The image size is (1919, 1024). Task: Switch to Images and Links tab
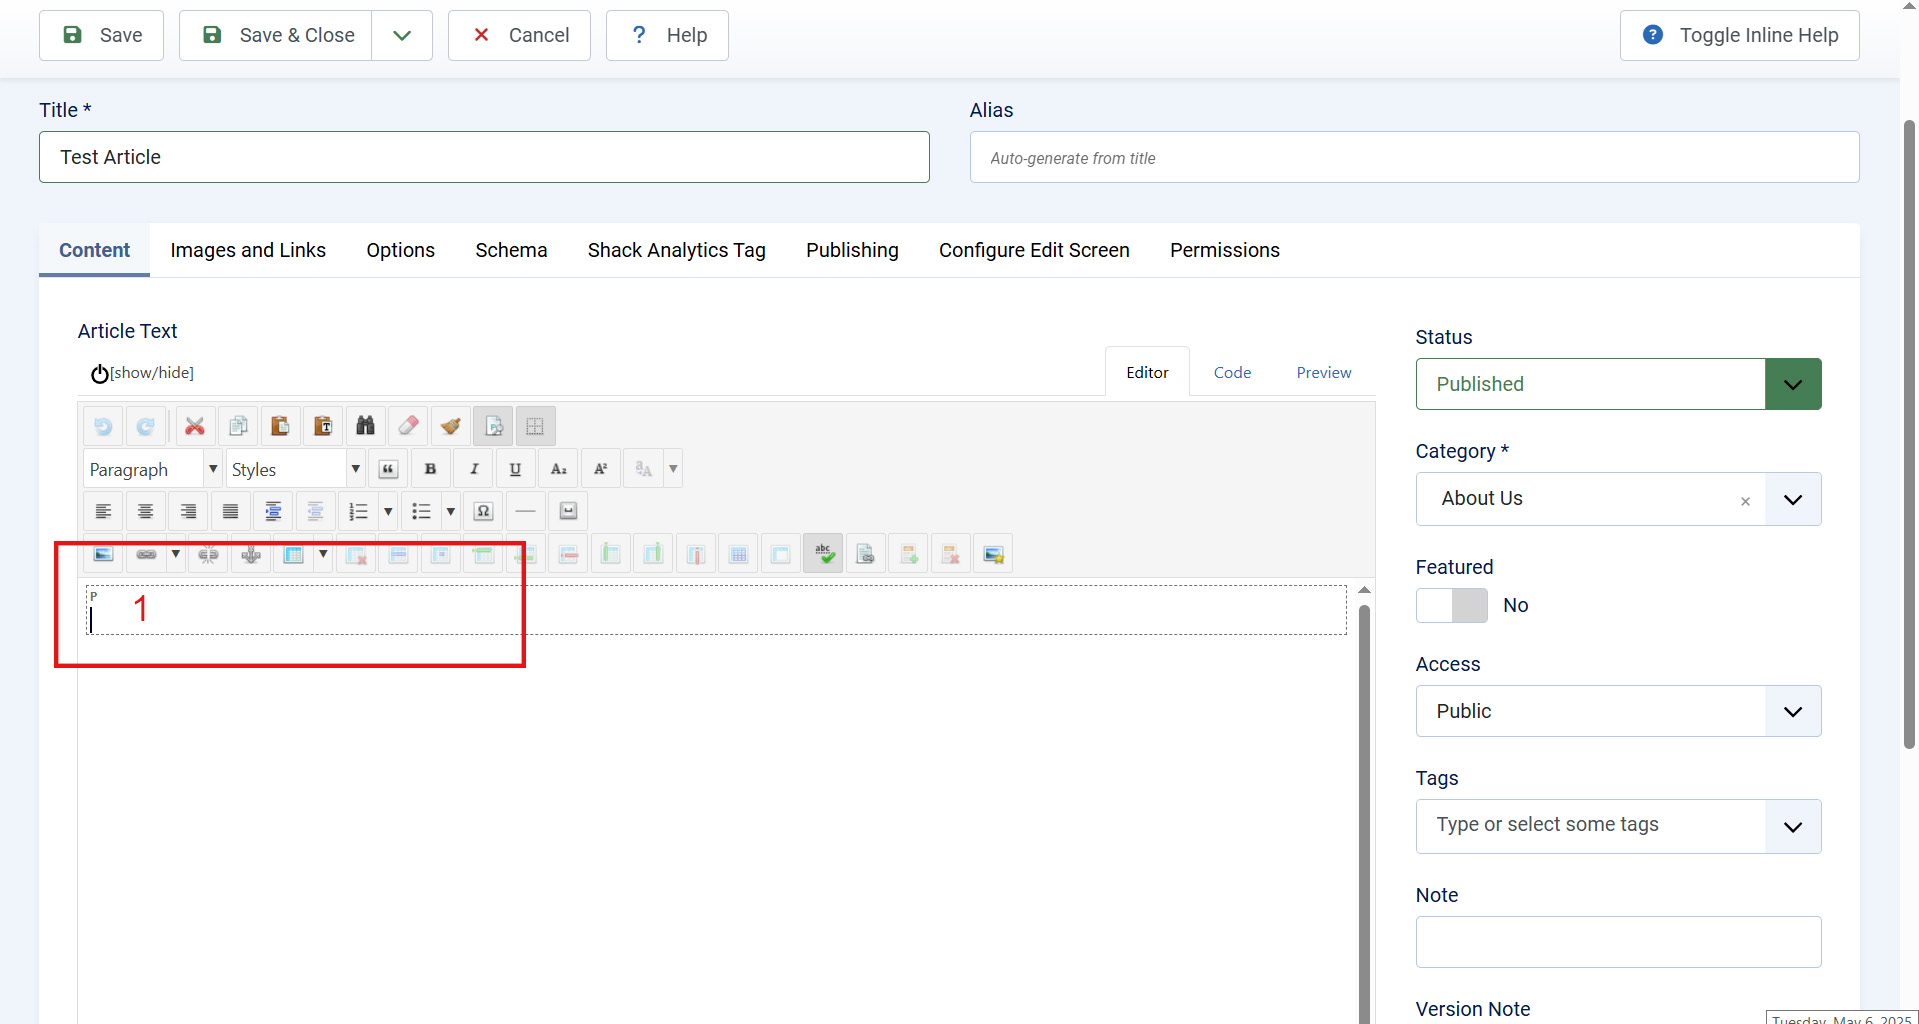pyautogui.click(x=248, y=250)
